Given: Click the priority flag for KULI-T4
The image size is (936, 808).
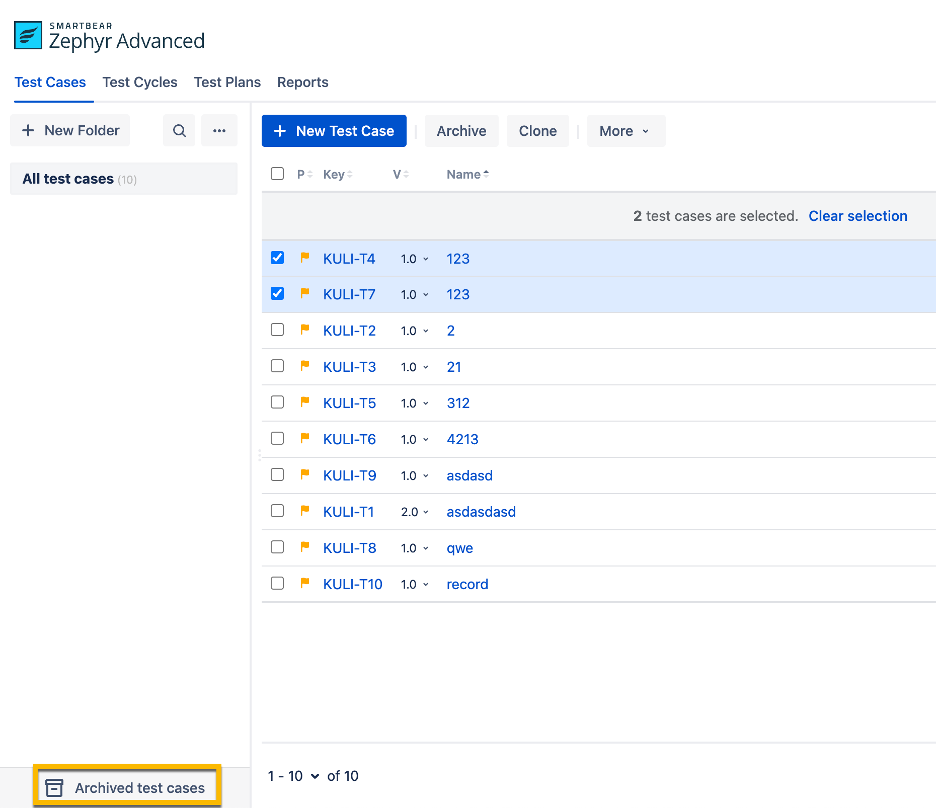Looking at the screenshot, I should click(x=305, y=258).
